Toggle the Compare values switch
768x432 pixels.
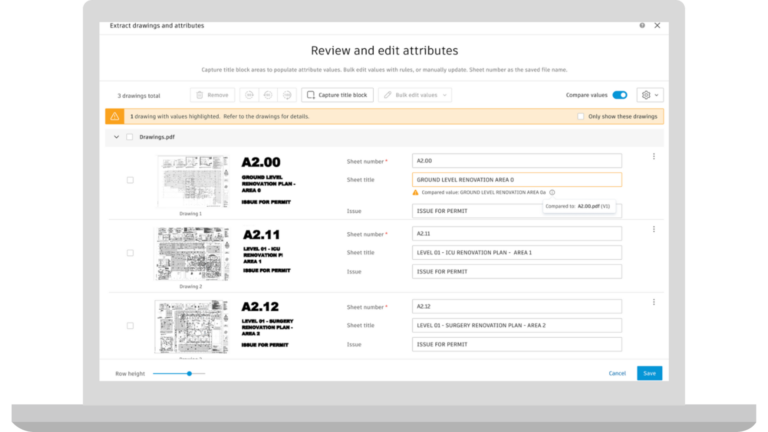(620, 95)
